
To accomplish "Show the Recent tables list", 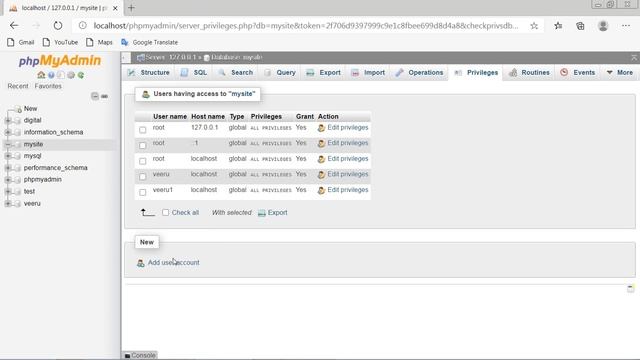I will click(x=18, y=86).
